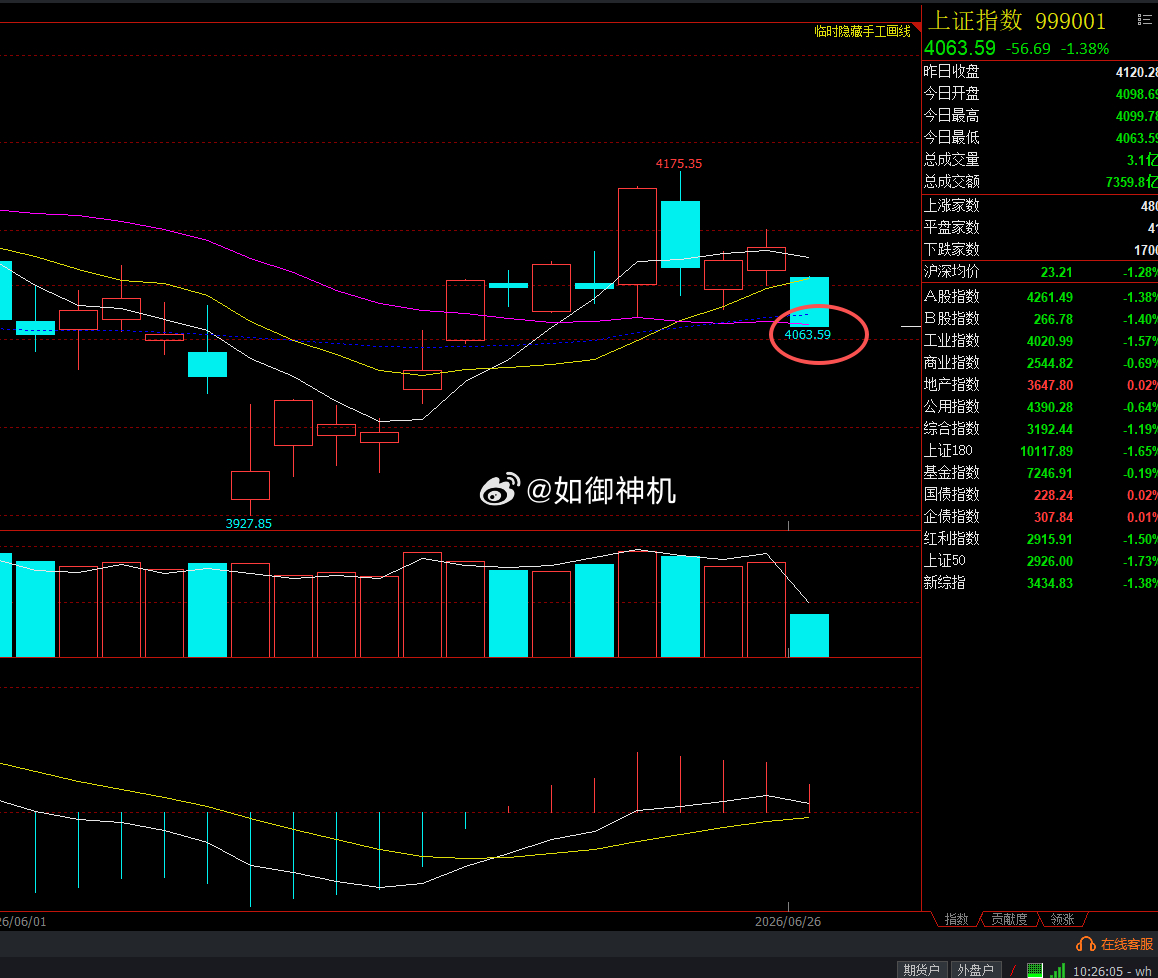Click the 总成交量 label
Viewport: 1158px width, 978px height.
[951, 160]
